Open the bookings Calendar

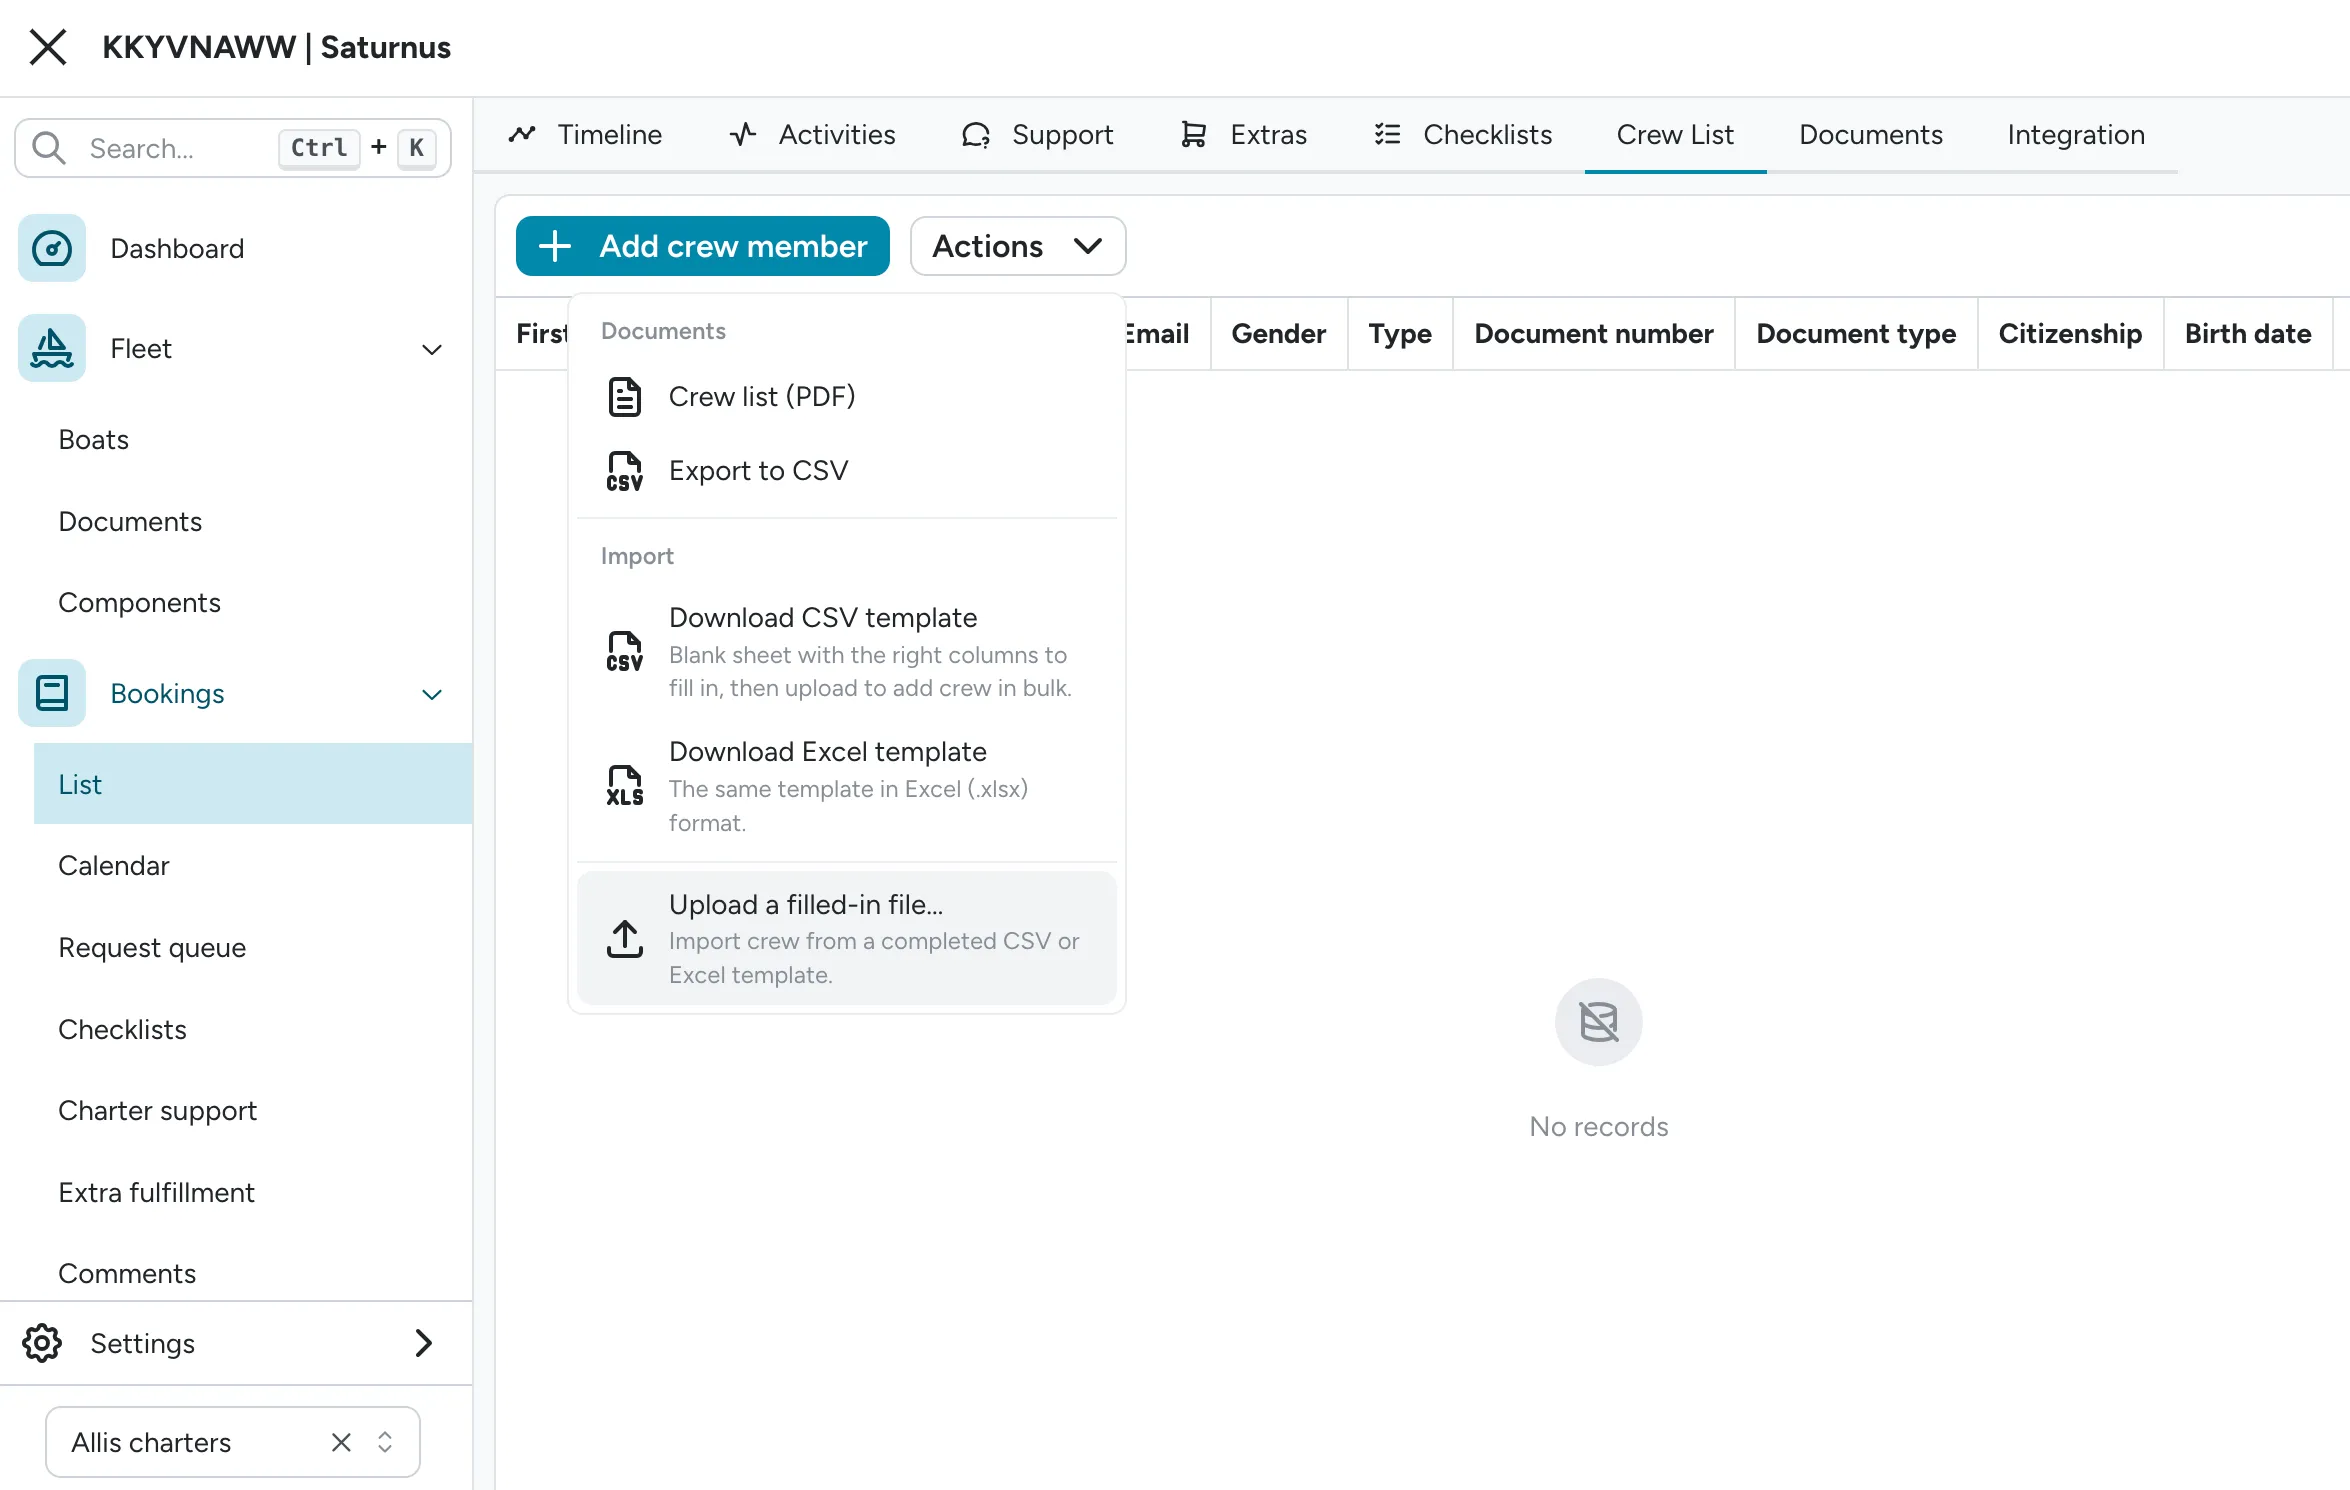[x=114, y=866]
